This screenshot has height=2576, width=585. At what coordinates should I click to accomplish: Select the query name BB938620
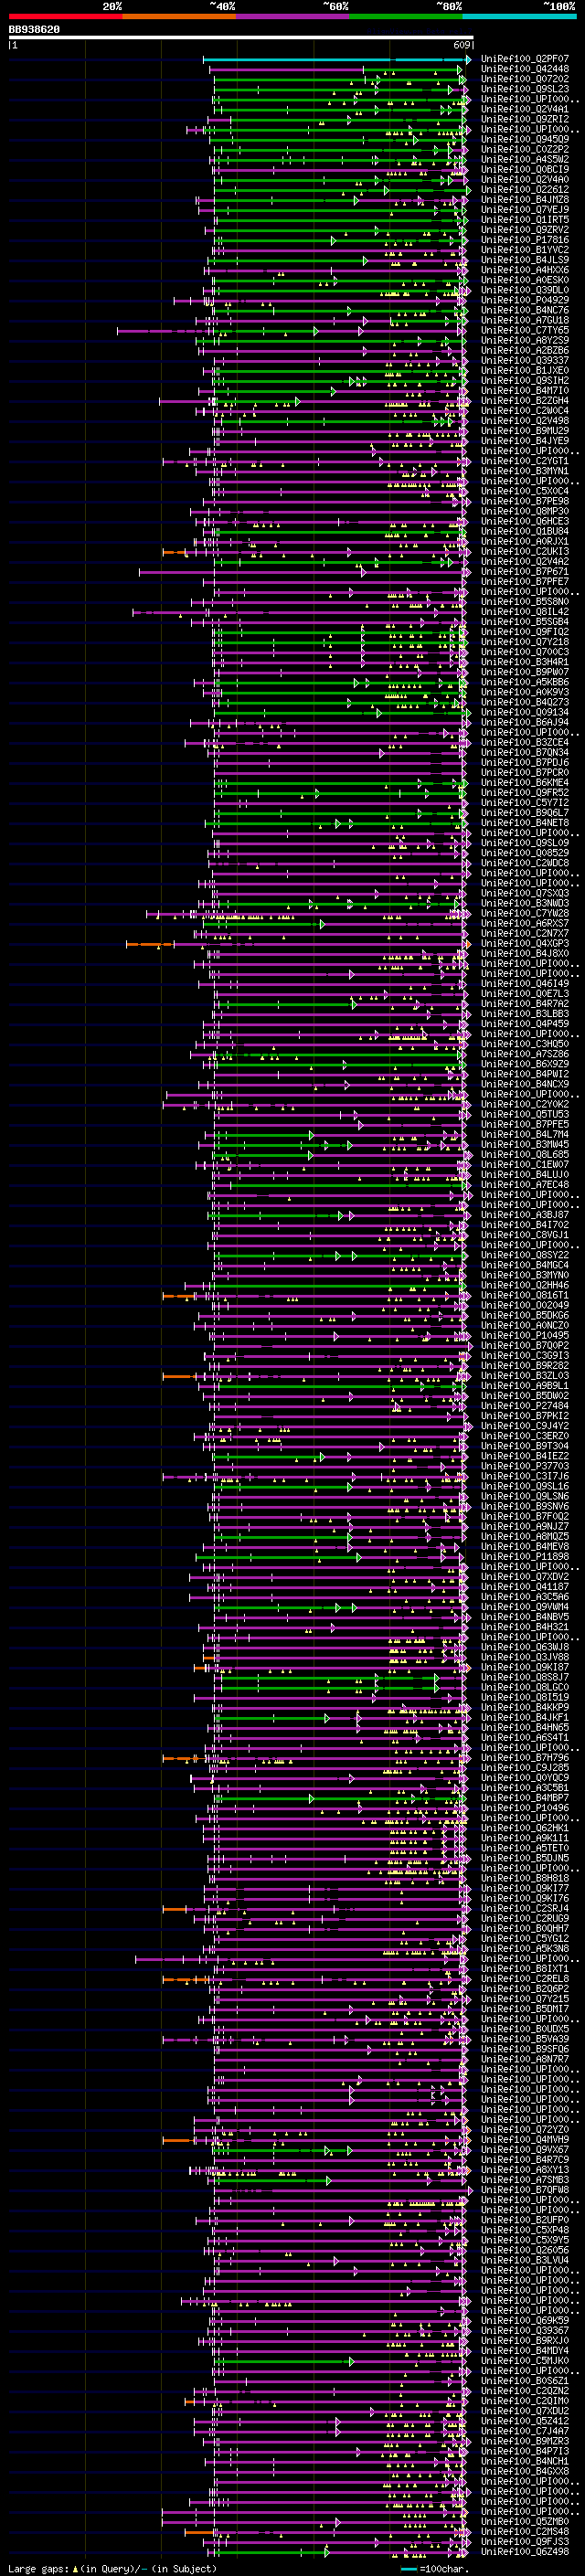(34, 30)
